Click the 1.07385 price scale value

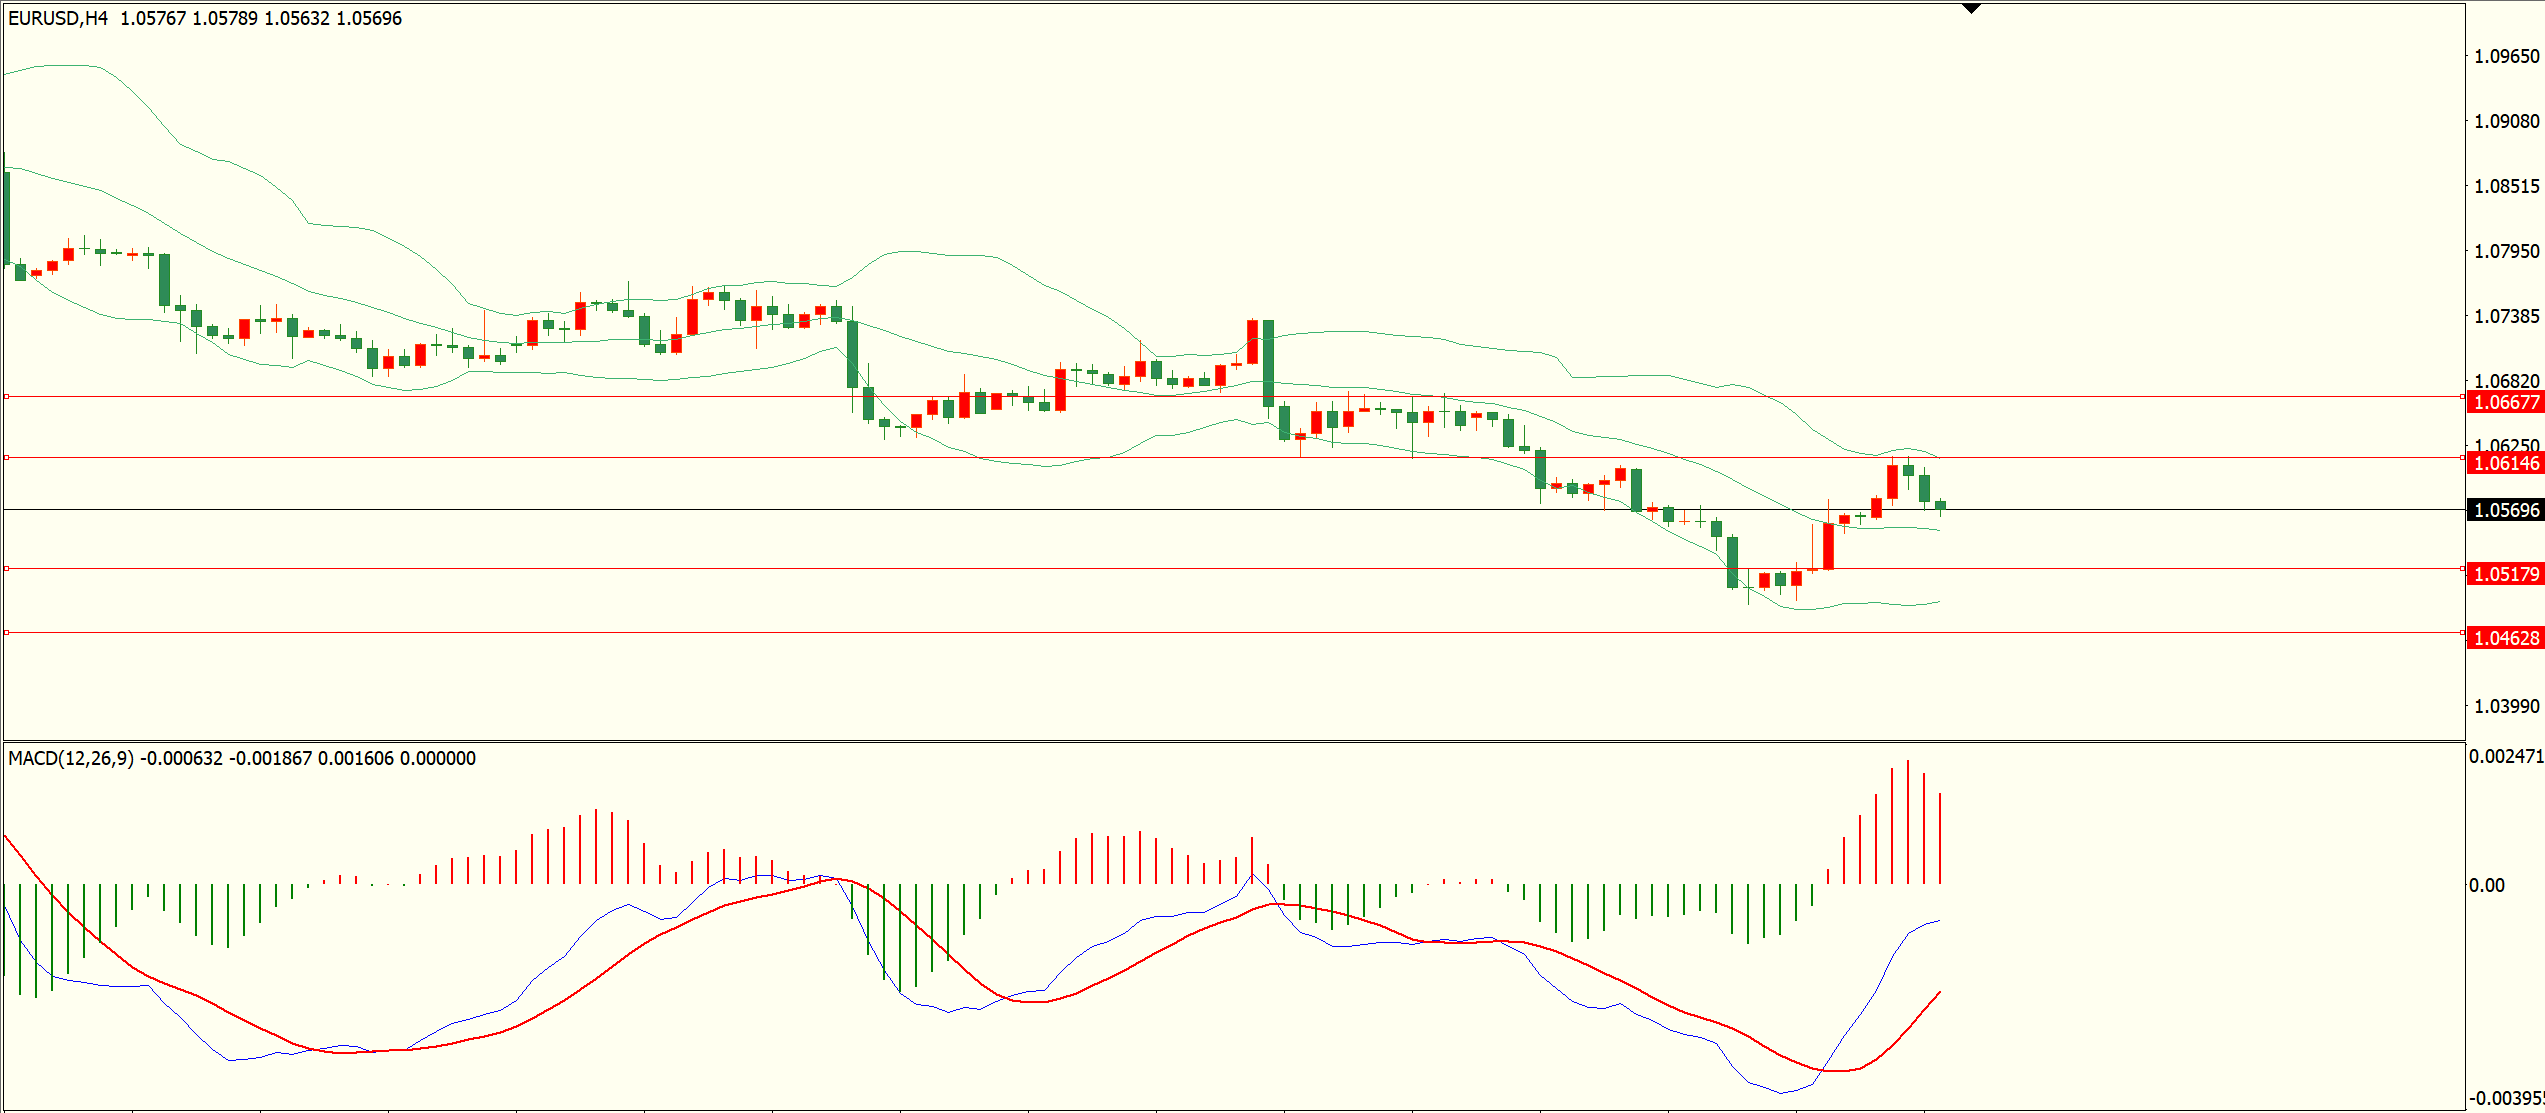(2506, 316)
